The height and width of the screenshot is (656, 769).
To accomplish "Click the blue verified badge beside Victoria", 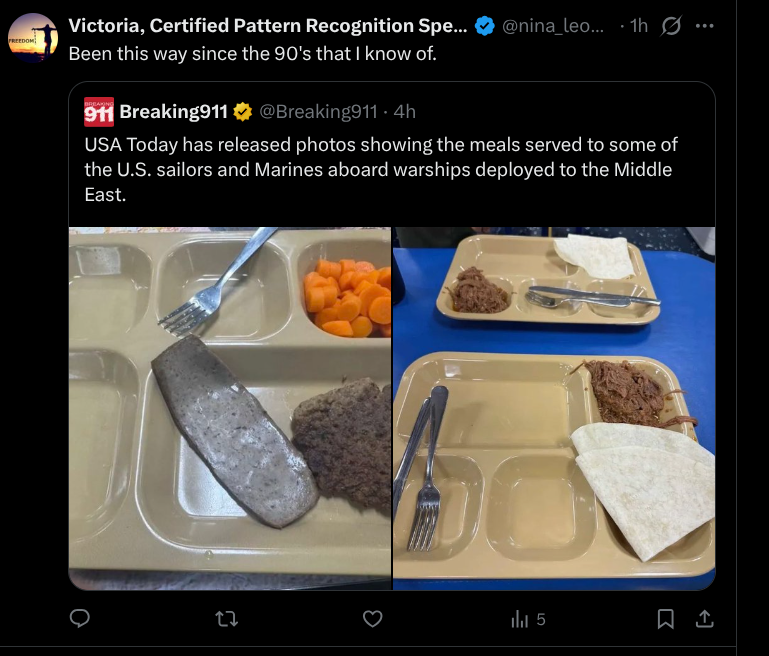I will click(484, 27).
